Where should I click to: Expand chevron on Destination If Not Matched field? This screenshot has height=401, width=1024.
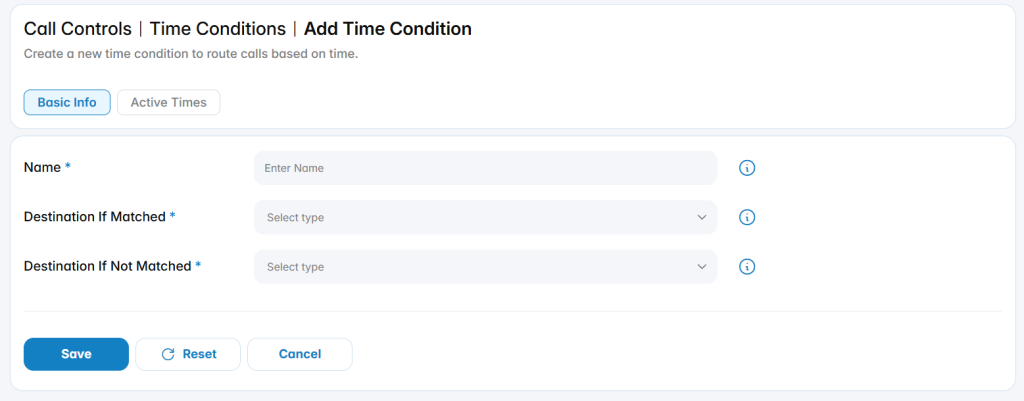[702, 266]
